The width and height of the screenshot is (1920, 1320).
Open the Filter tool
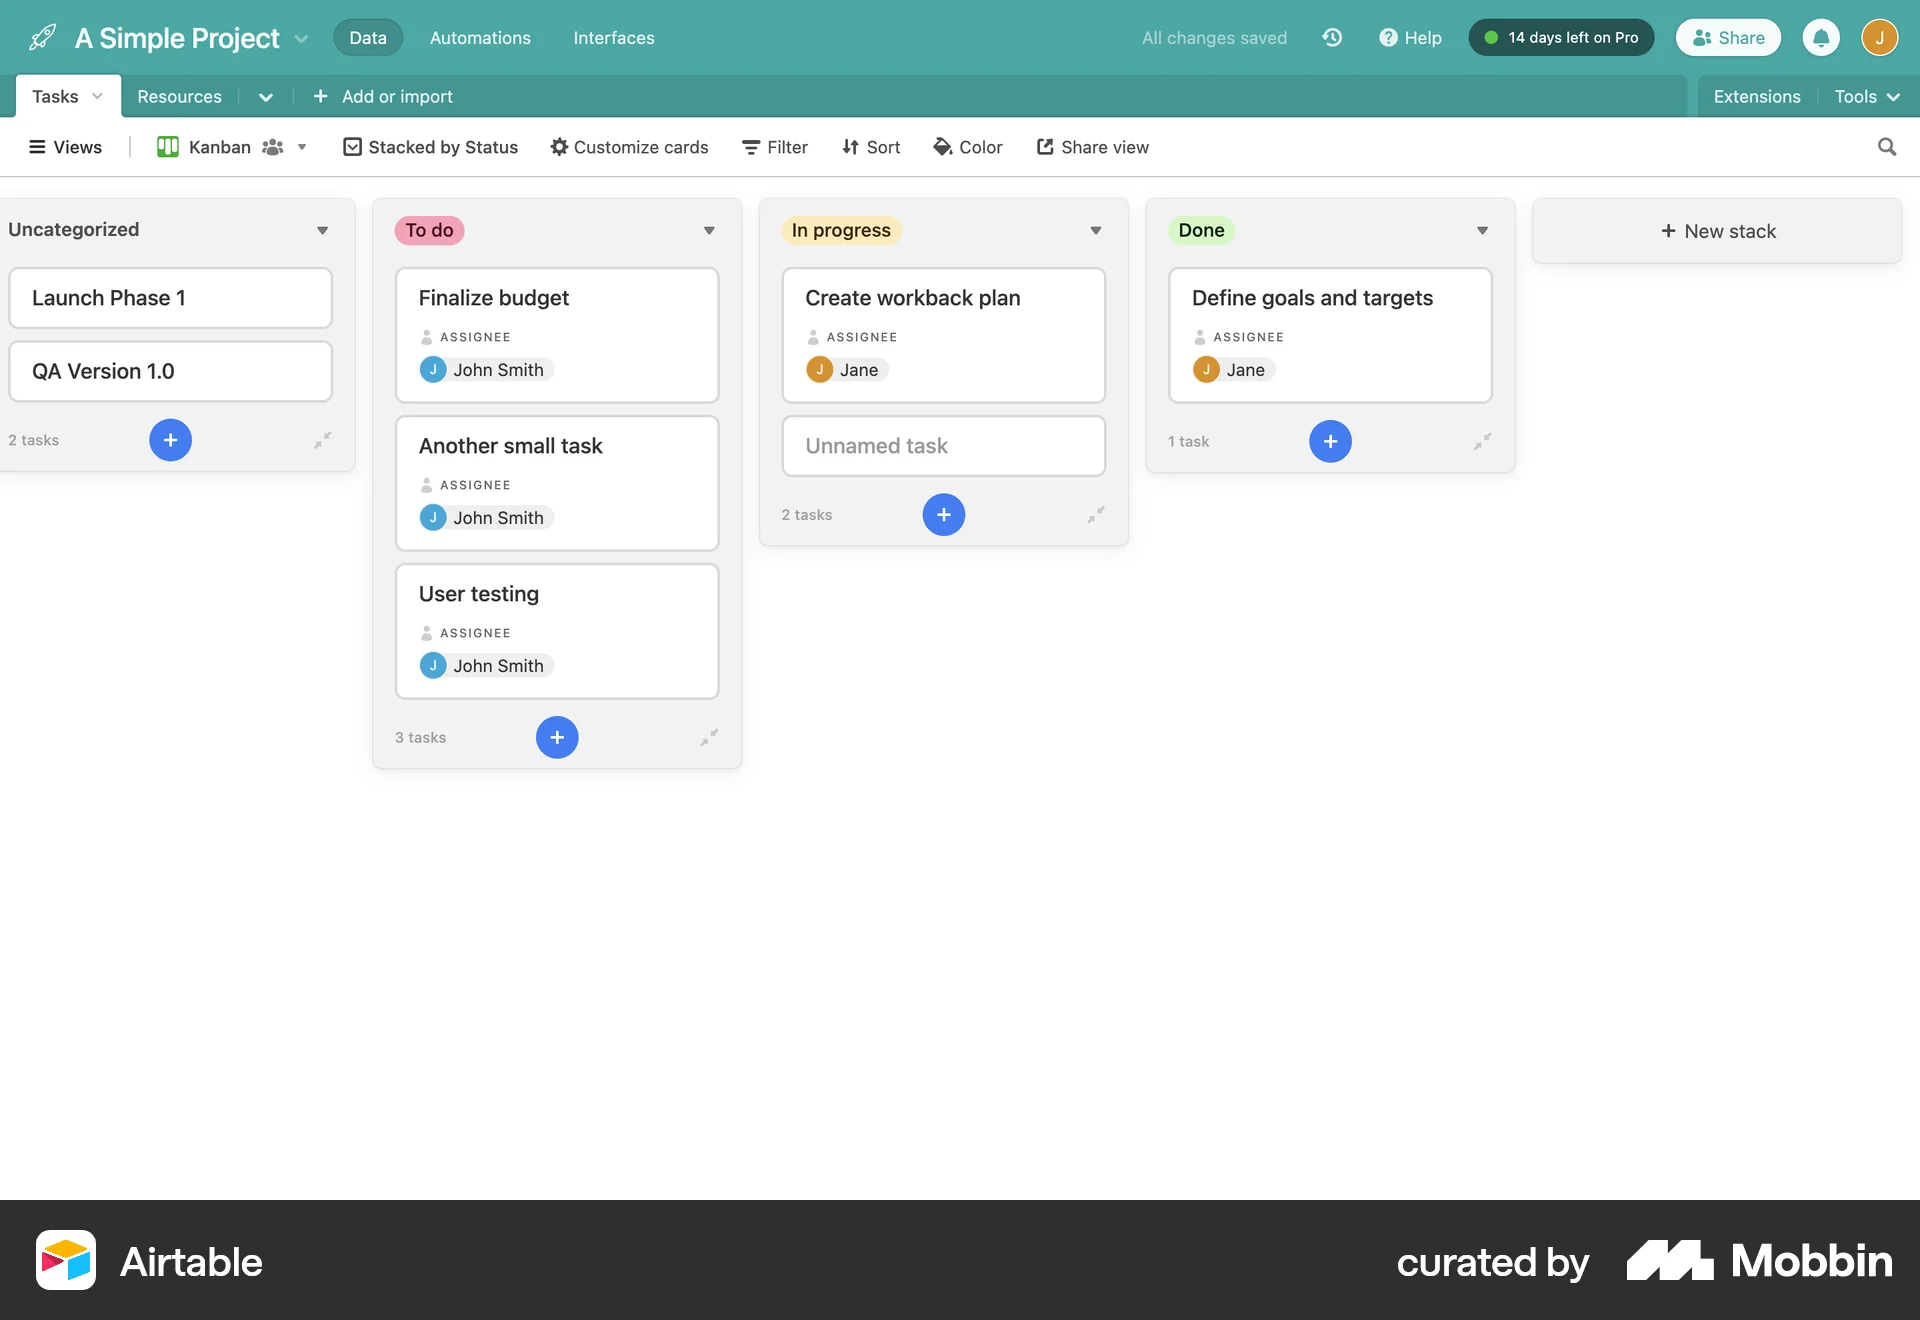[774, 147]
